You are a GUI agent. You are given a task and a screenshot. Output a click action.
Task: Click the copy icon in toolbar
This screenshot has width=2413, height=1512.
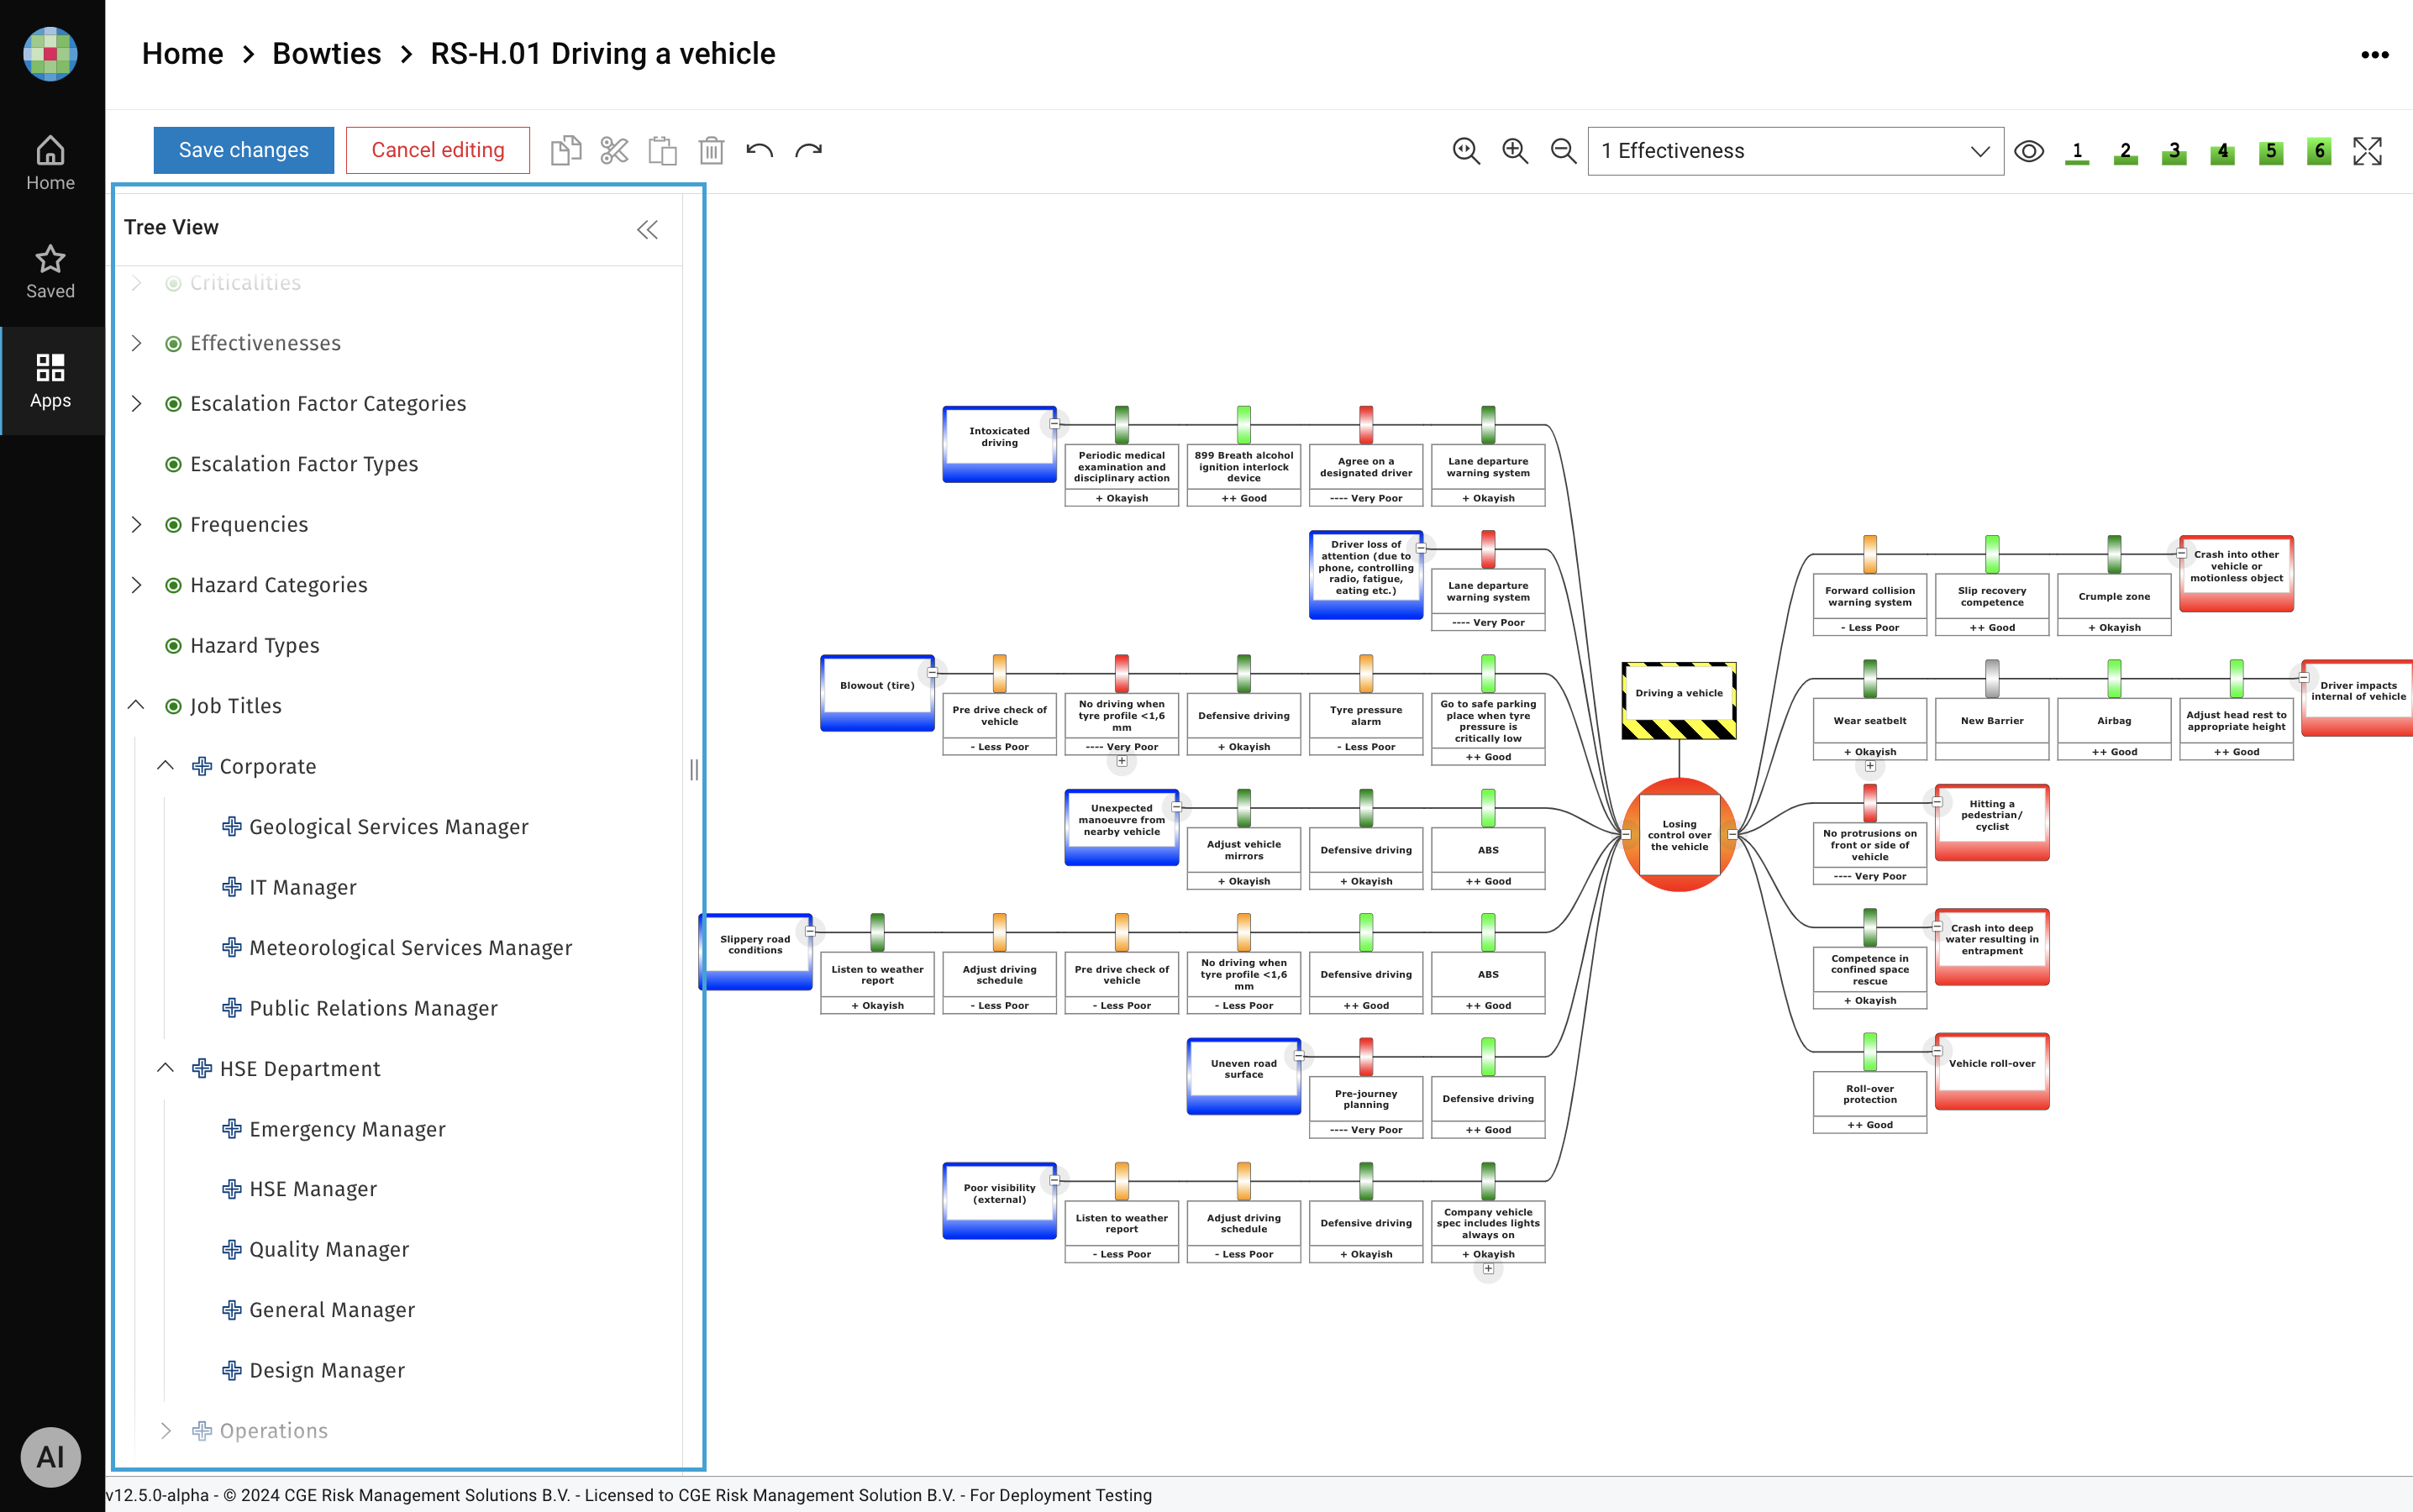pos(565,151)
